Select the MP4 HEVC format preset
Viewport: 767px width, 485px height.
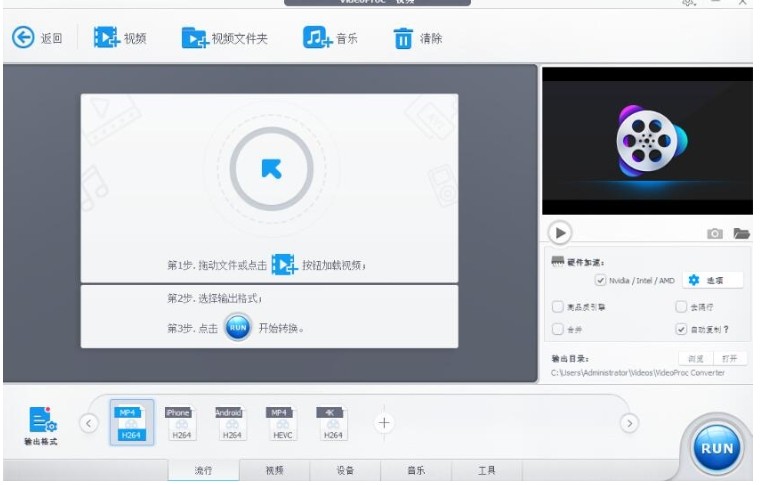pos(281,423)
